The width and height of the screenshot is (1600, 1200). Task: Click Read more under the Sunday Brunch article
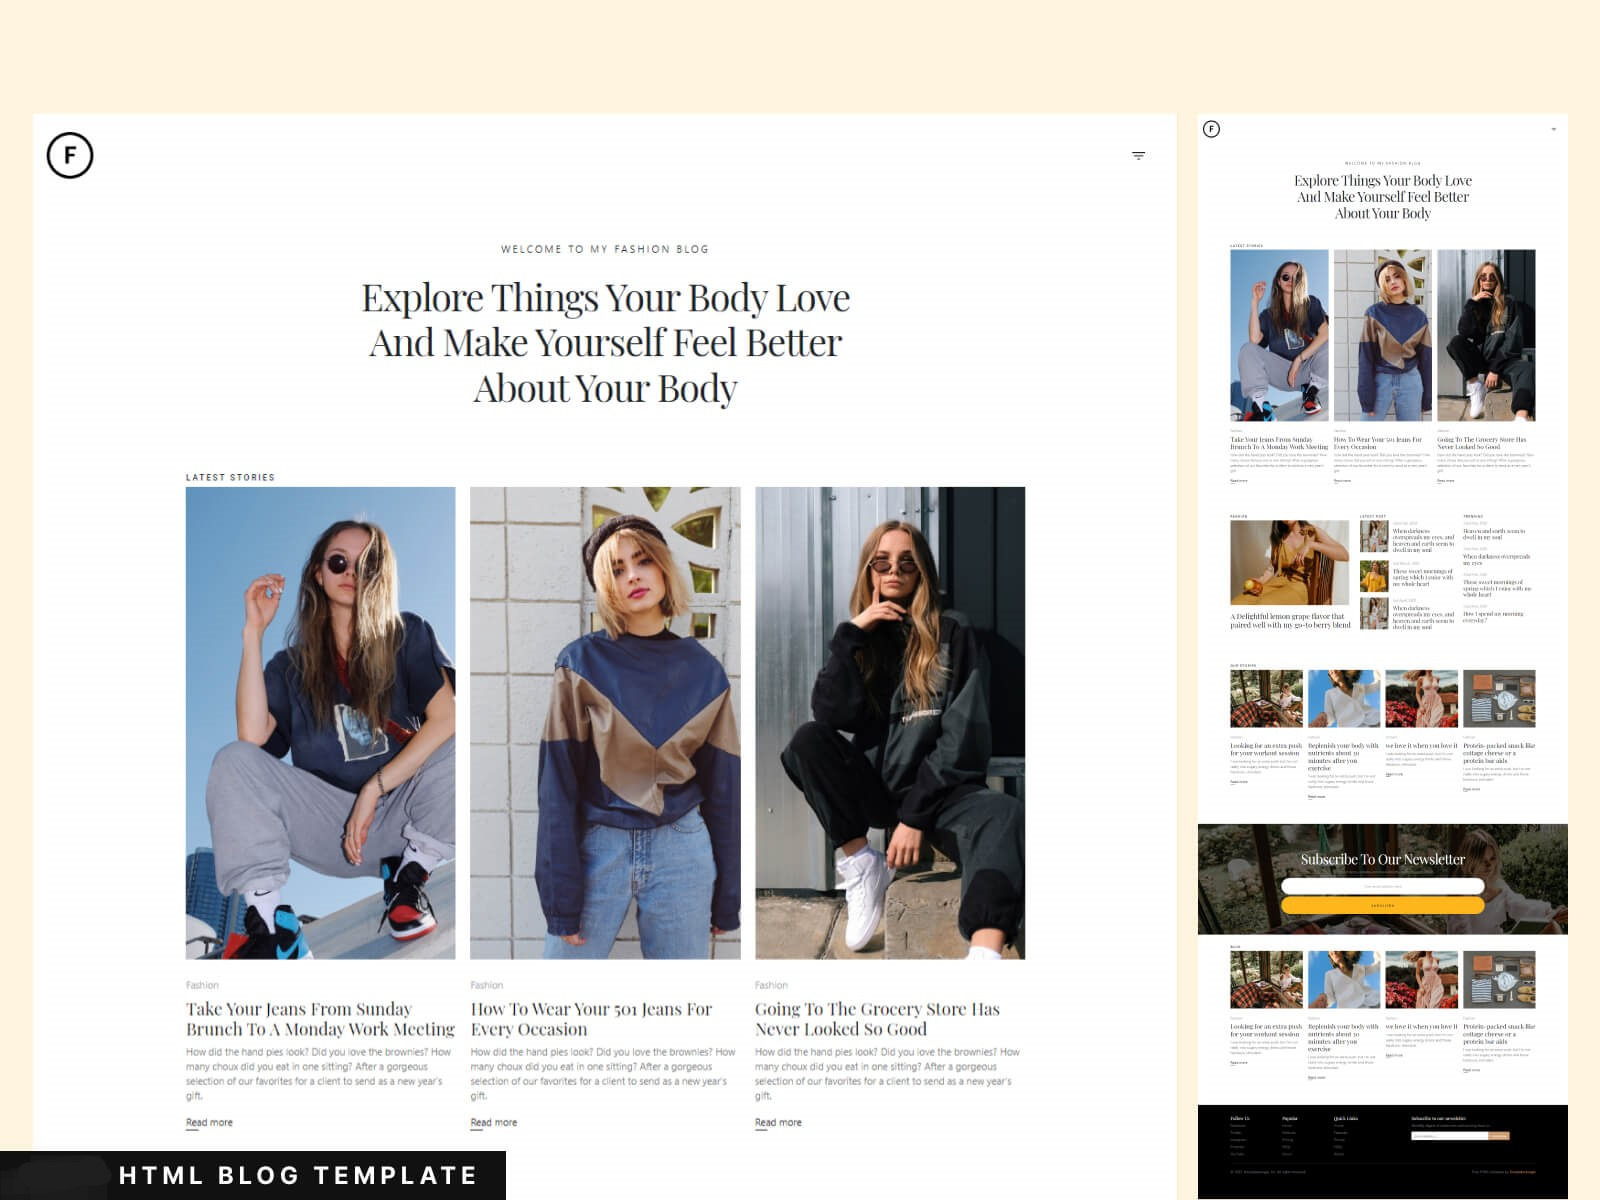click(209, 1123)
